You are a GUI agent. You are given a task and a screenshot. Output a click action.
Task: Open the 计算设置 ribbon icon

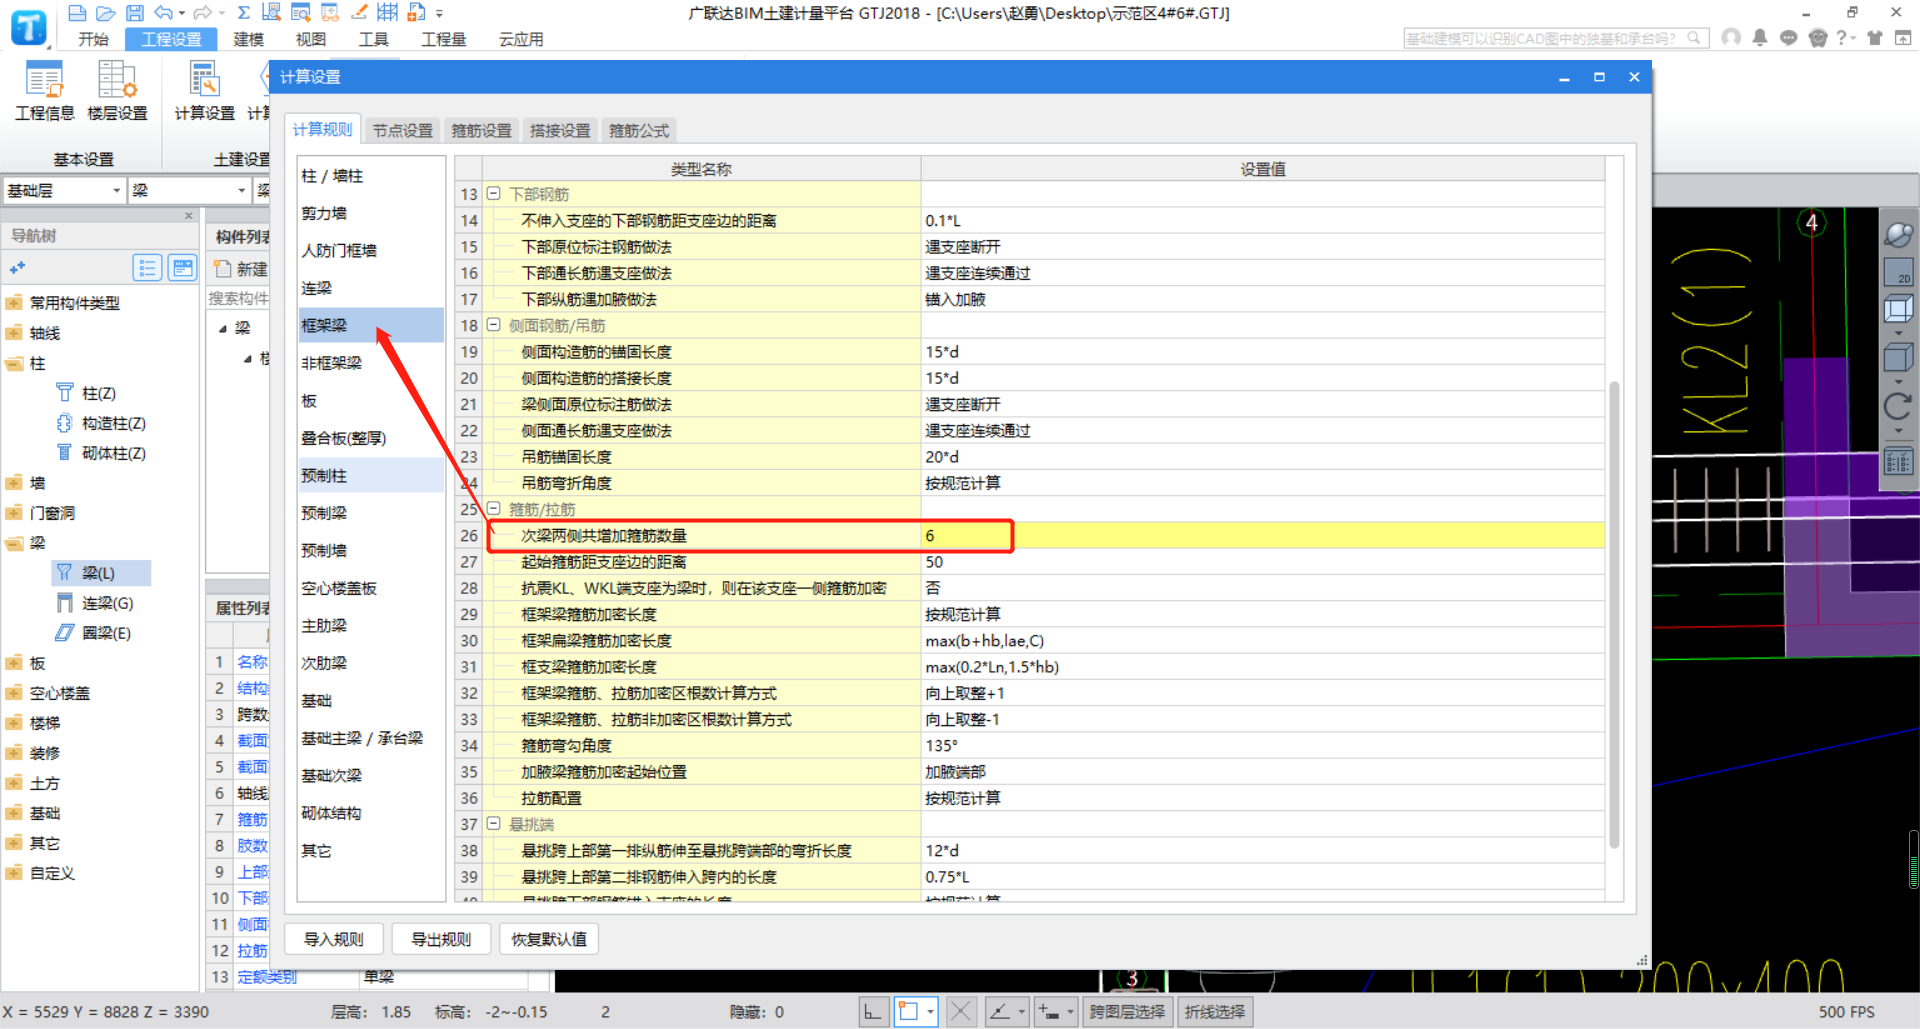click(204, 91)
